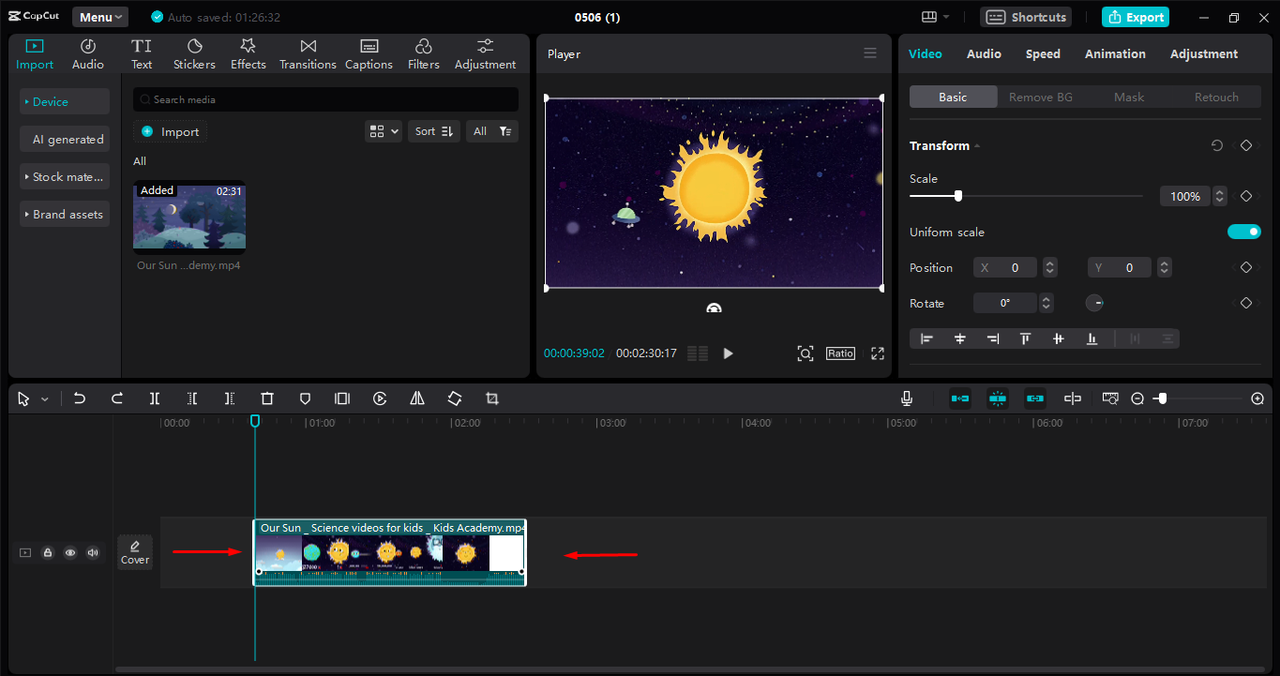Open the Transitions tab

(x=308, y=54)
